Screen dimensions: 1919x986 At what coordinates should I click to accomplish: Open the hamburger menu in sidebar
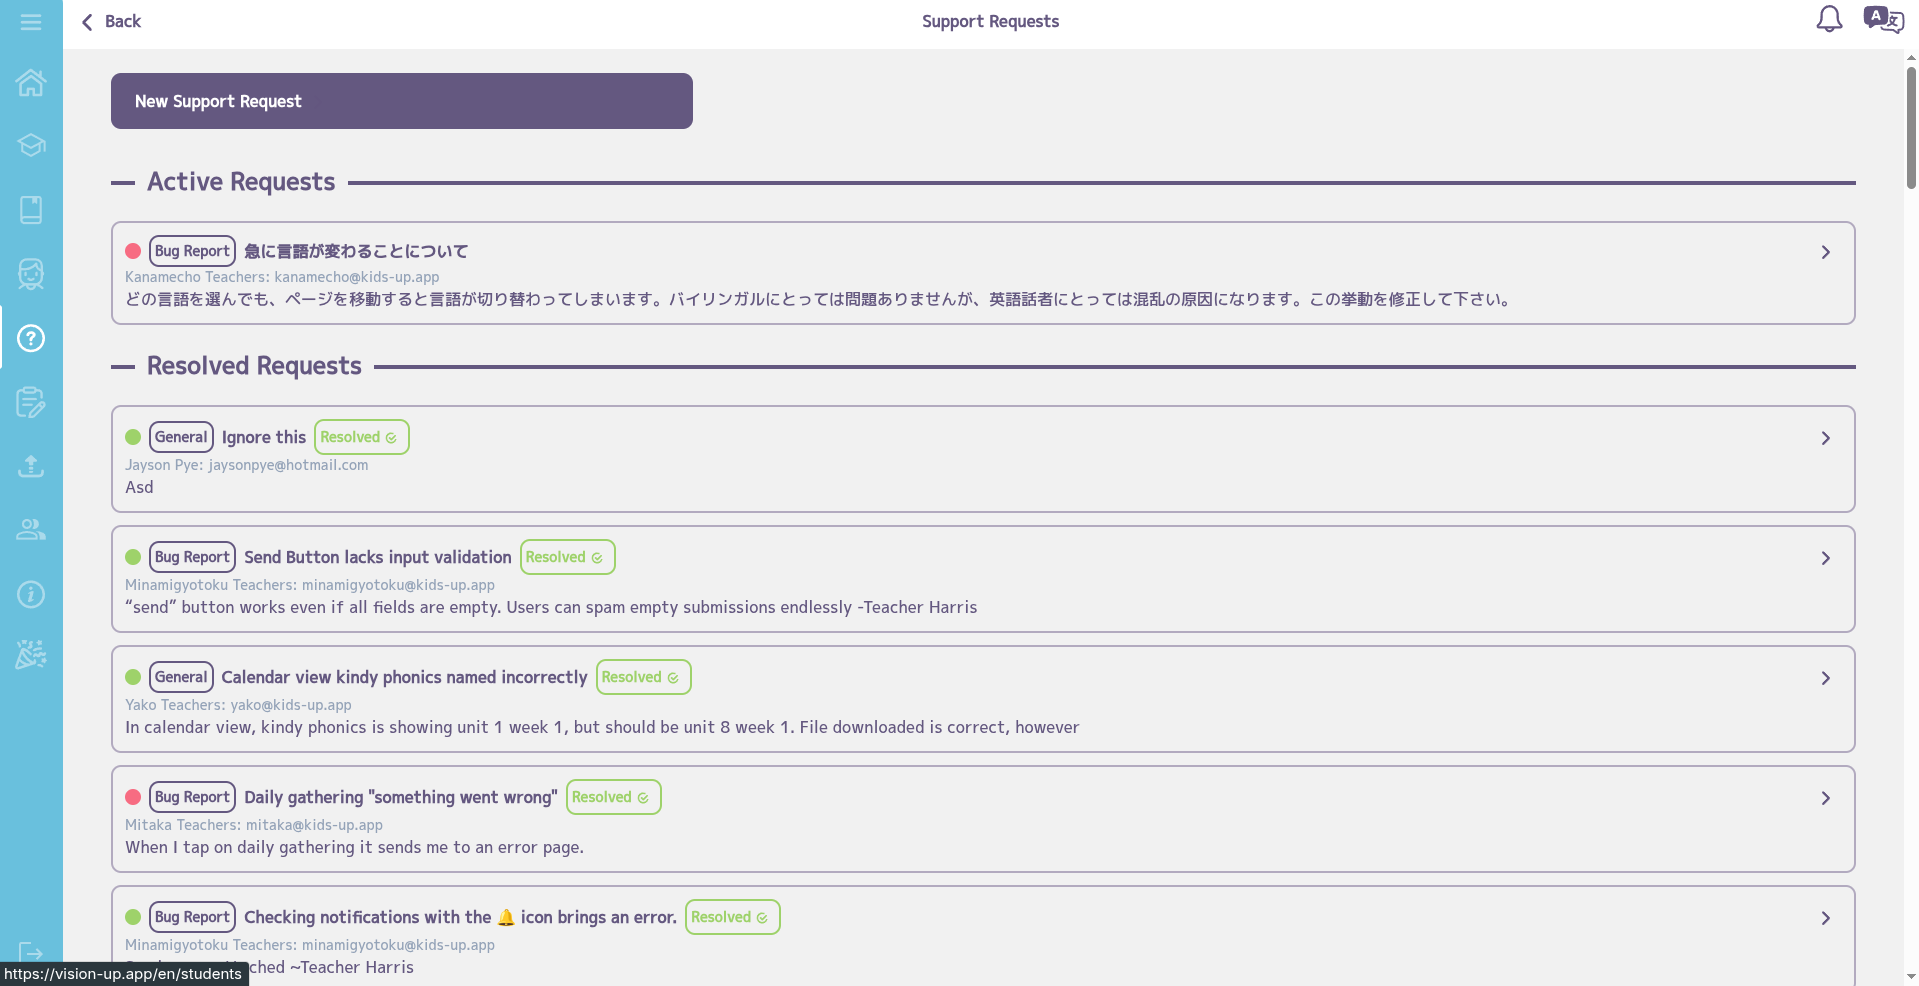point(31,22)
